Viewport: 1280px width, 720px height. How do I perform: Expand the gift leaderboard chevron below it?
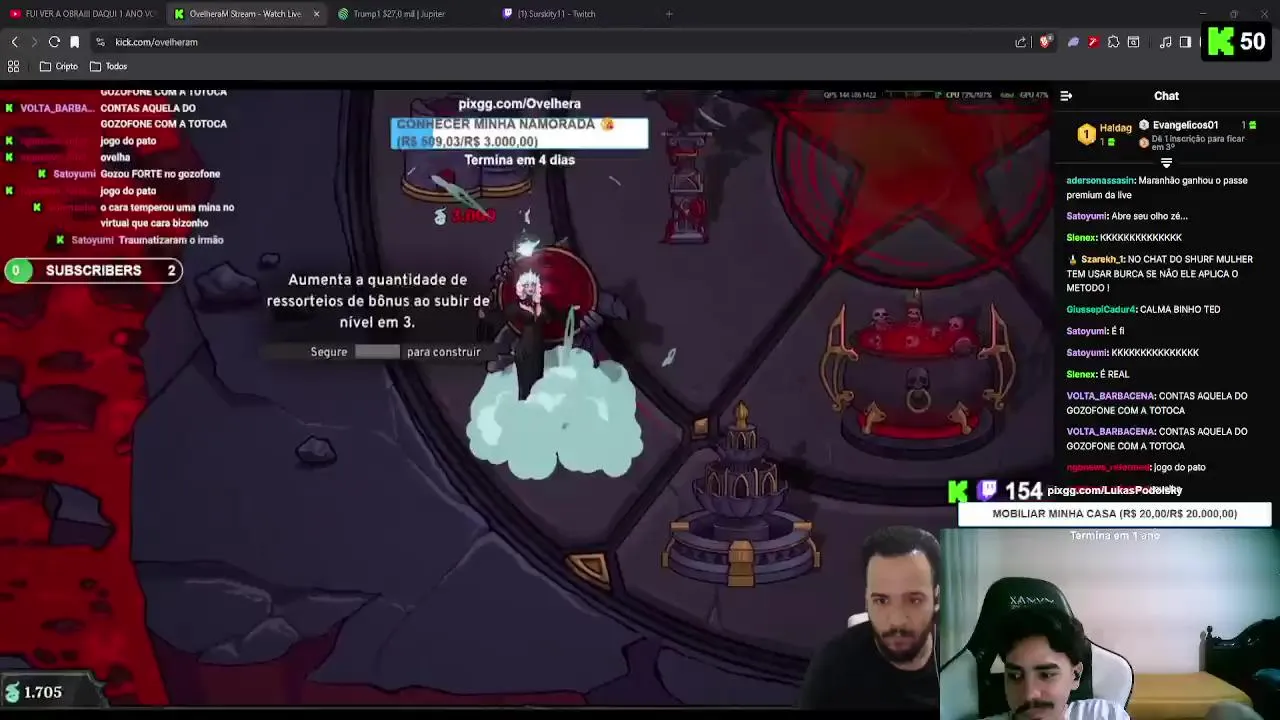tap(1166, 162)
